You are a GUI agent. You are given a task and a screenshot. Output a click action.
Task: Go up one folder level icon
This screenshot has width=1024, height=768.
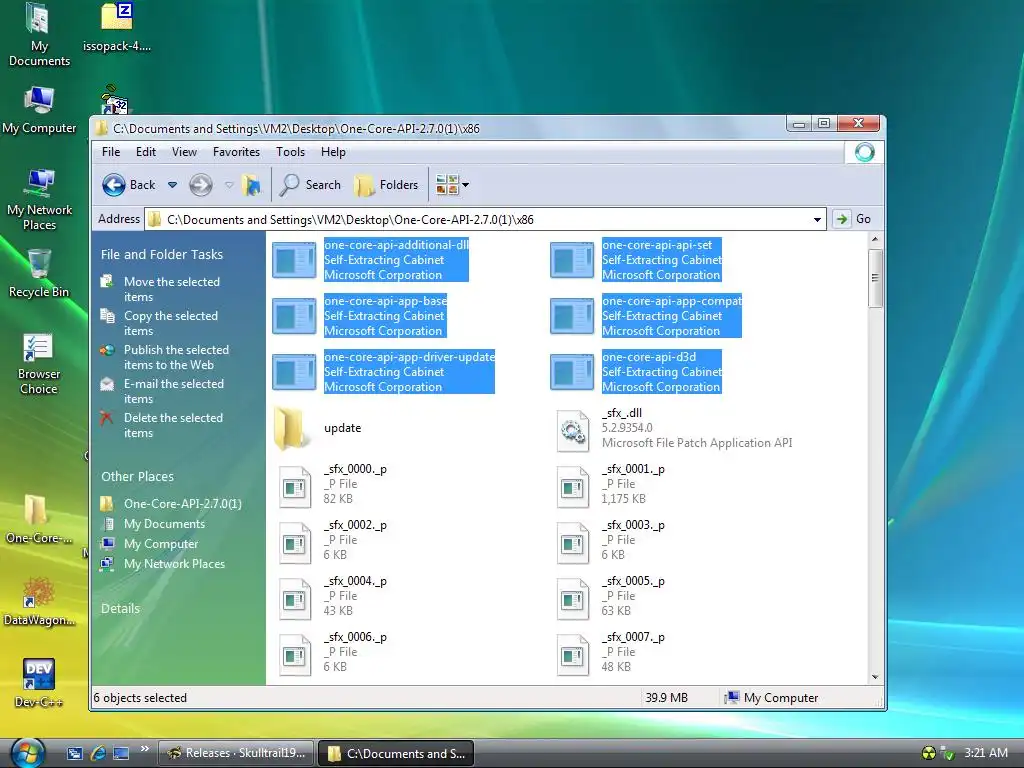251,185
